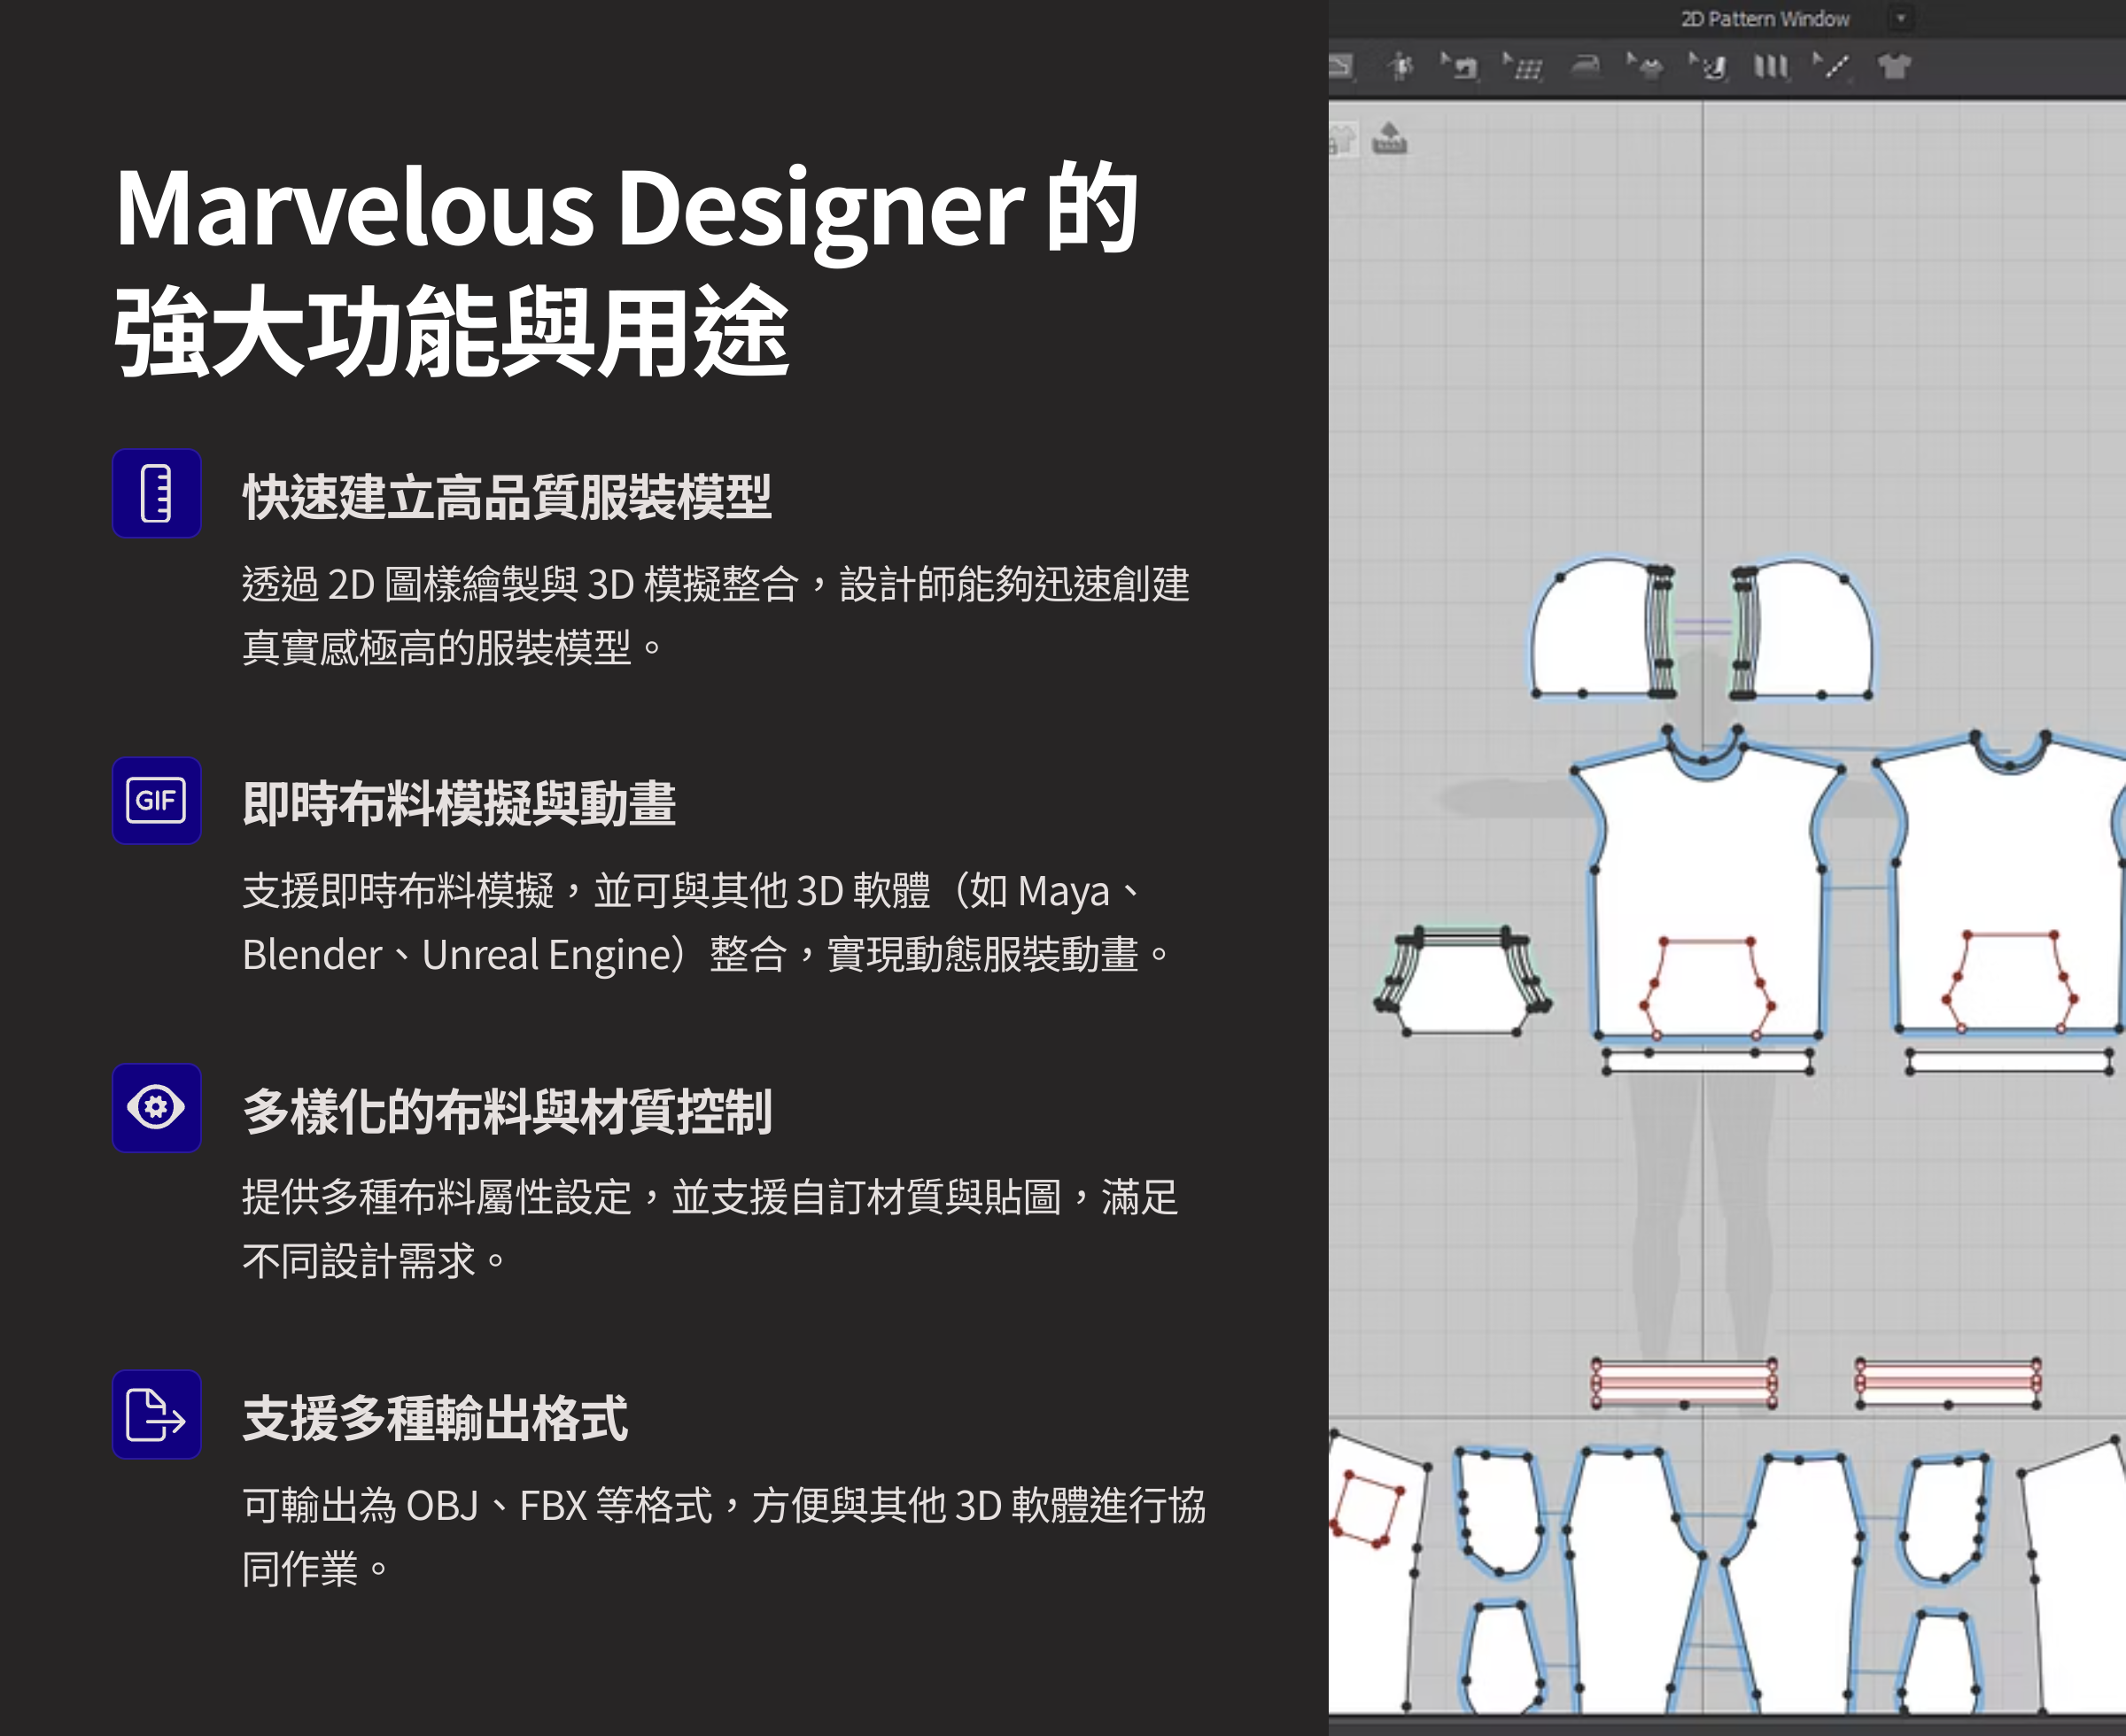Click the paragraph mentioning OBJ、FBX formats
Screen dimensions: 2126x1736
point(724,1537)
